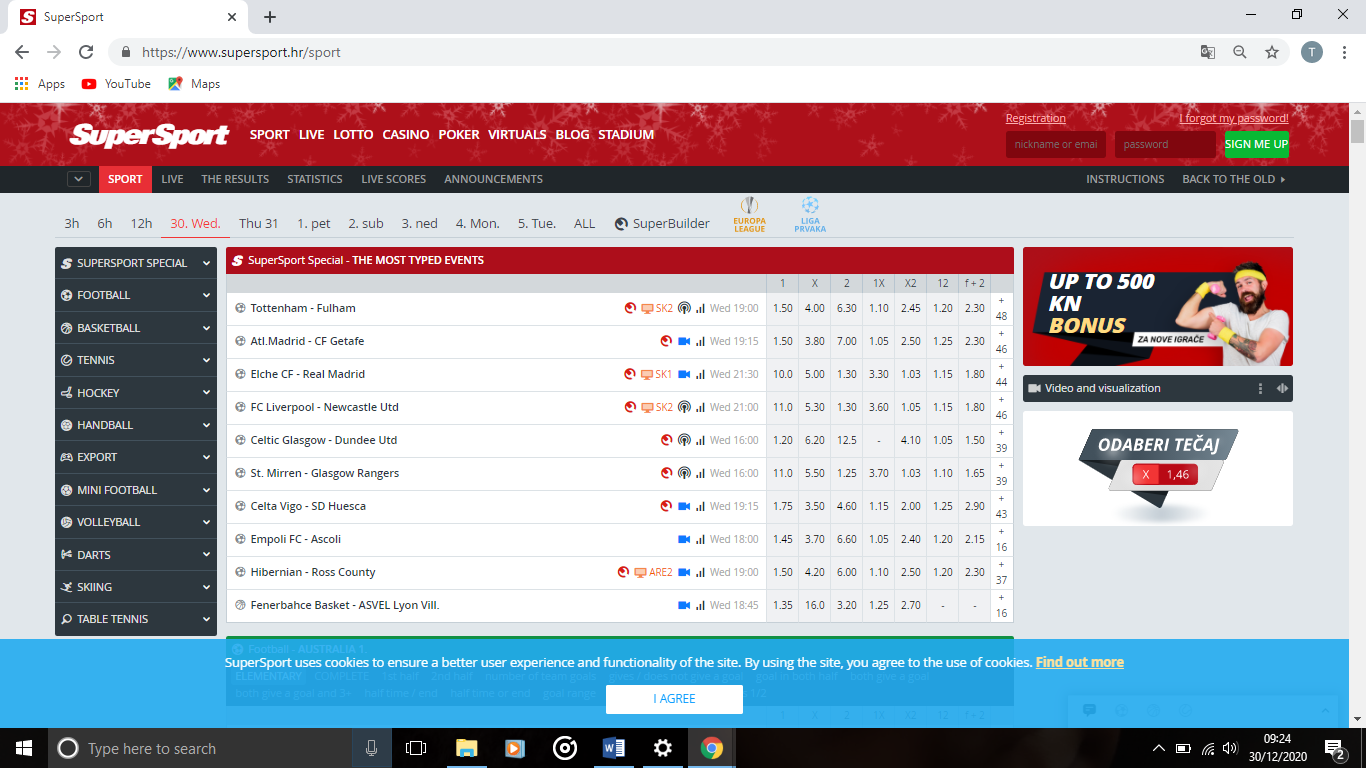Open three-dot options in Video and visualization panel

(1261, 388)
